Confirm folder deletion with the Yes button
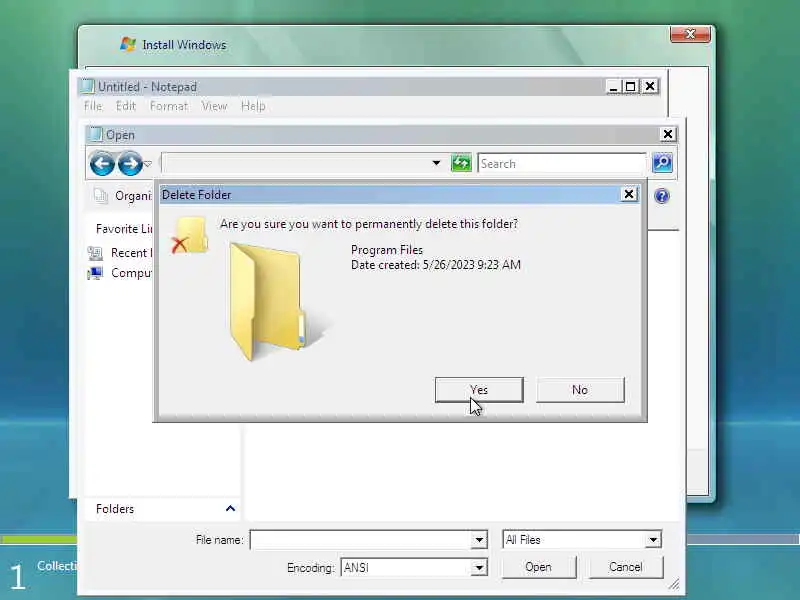This screenshot has height=600, width=800. pos(479,390)
